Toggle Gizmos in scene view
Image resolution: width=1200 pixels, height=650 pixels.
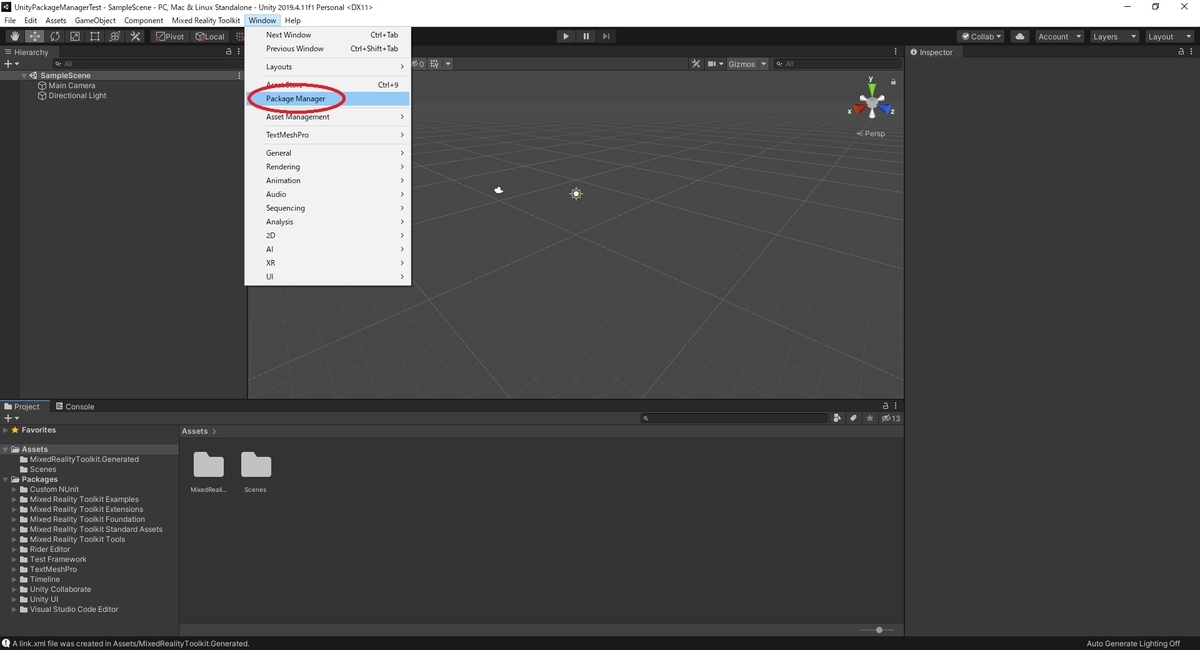coord(742,64)
